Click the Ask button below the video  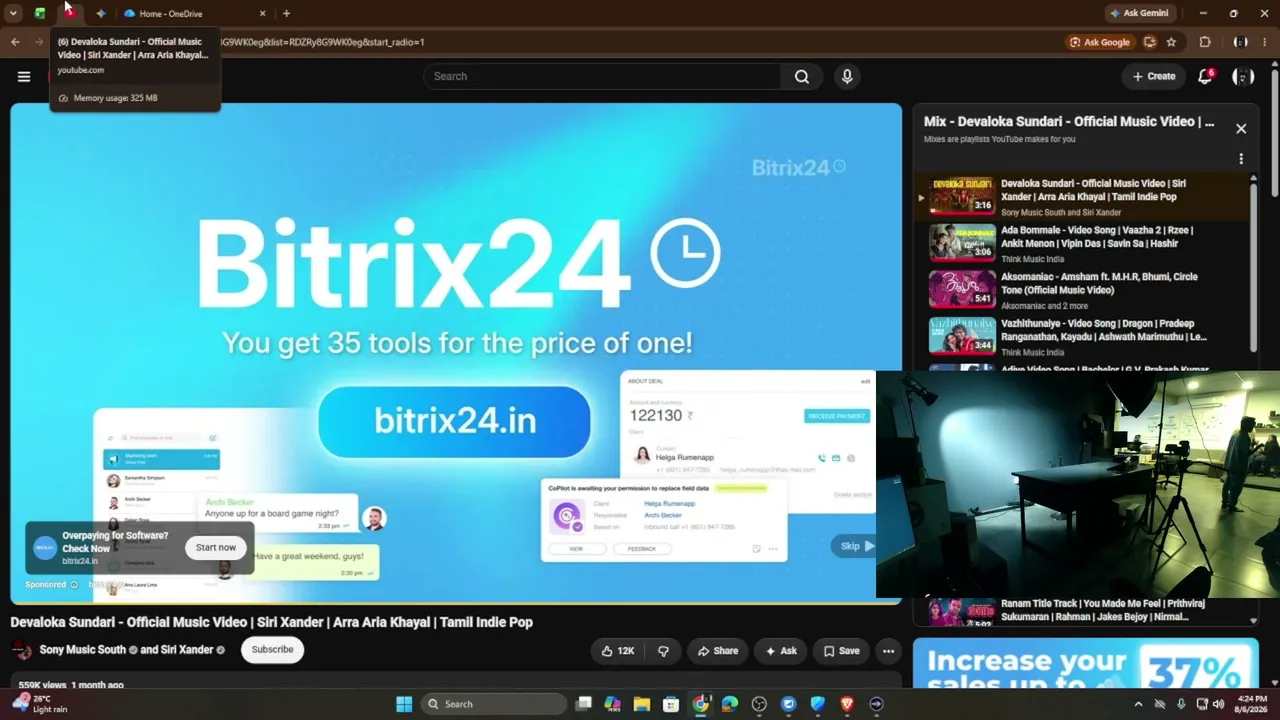click(x=780, y=651)
